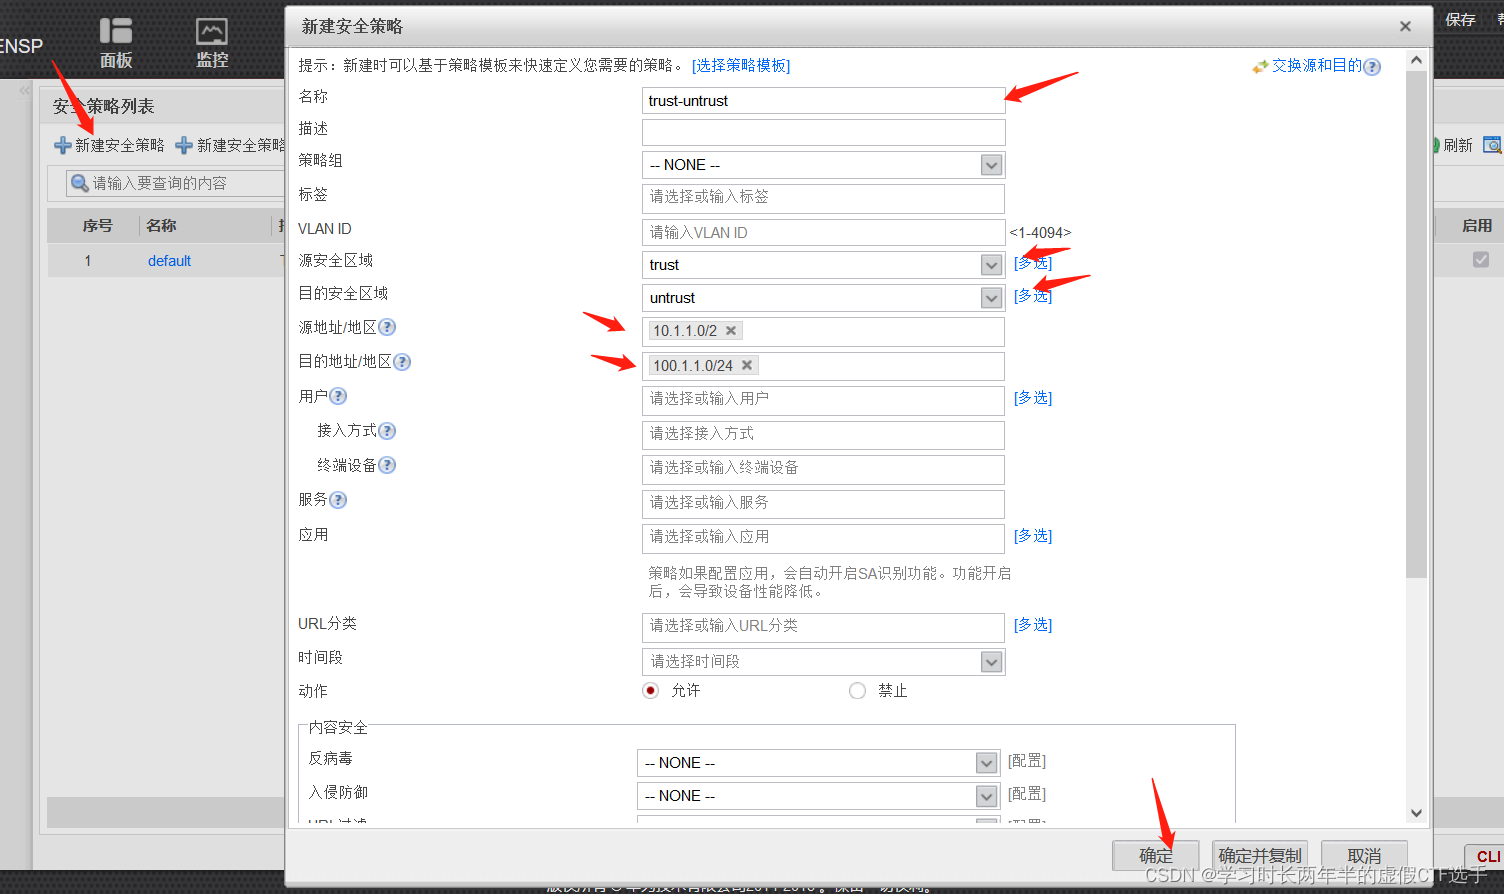Screen dimensions: 1504x894
Task: Click the URL分类 input field
Action: pos(823,627)
